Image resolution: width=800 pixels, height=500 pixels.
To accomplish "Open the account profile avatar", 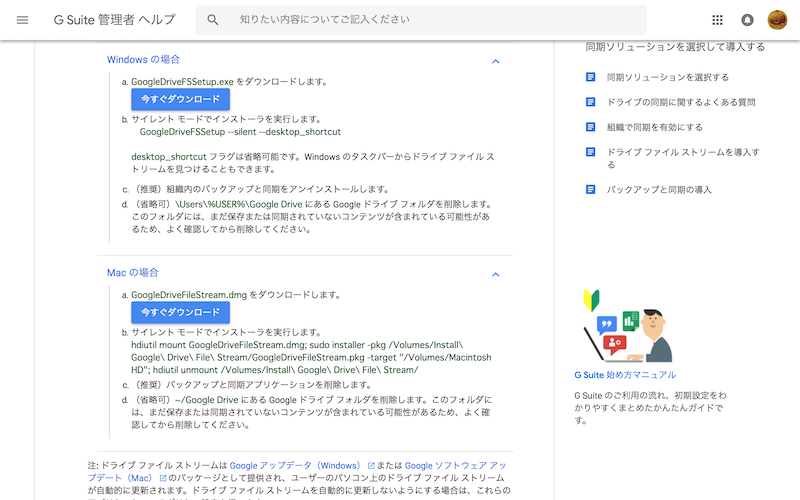I will coord(777,20).
